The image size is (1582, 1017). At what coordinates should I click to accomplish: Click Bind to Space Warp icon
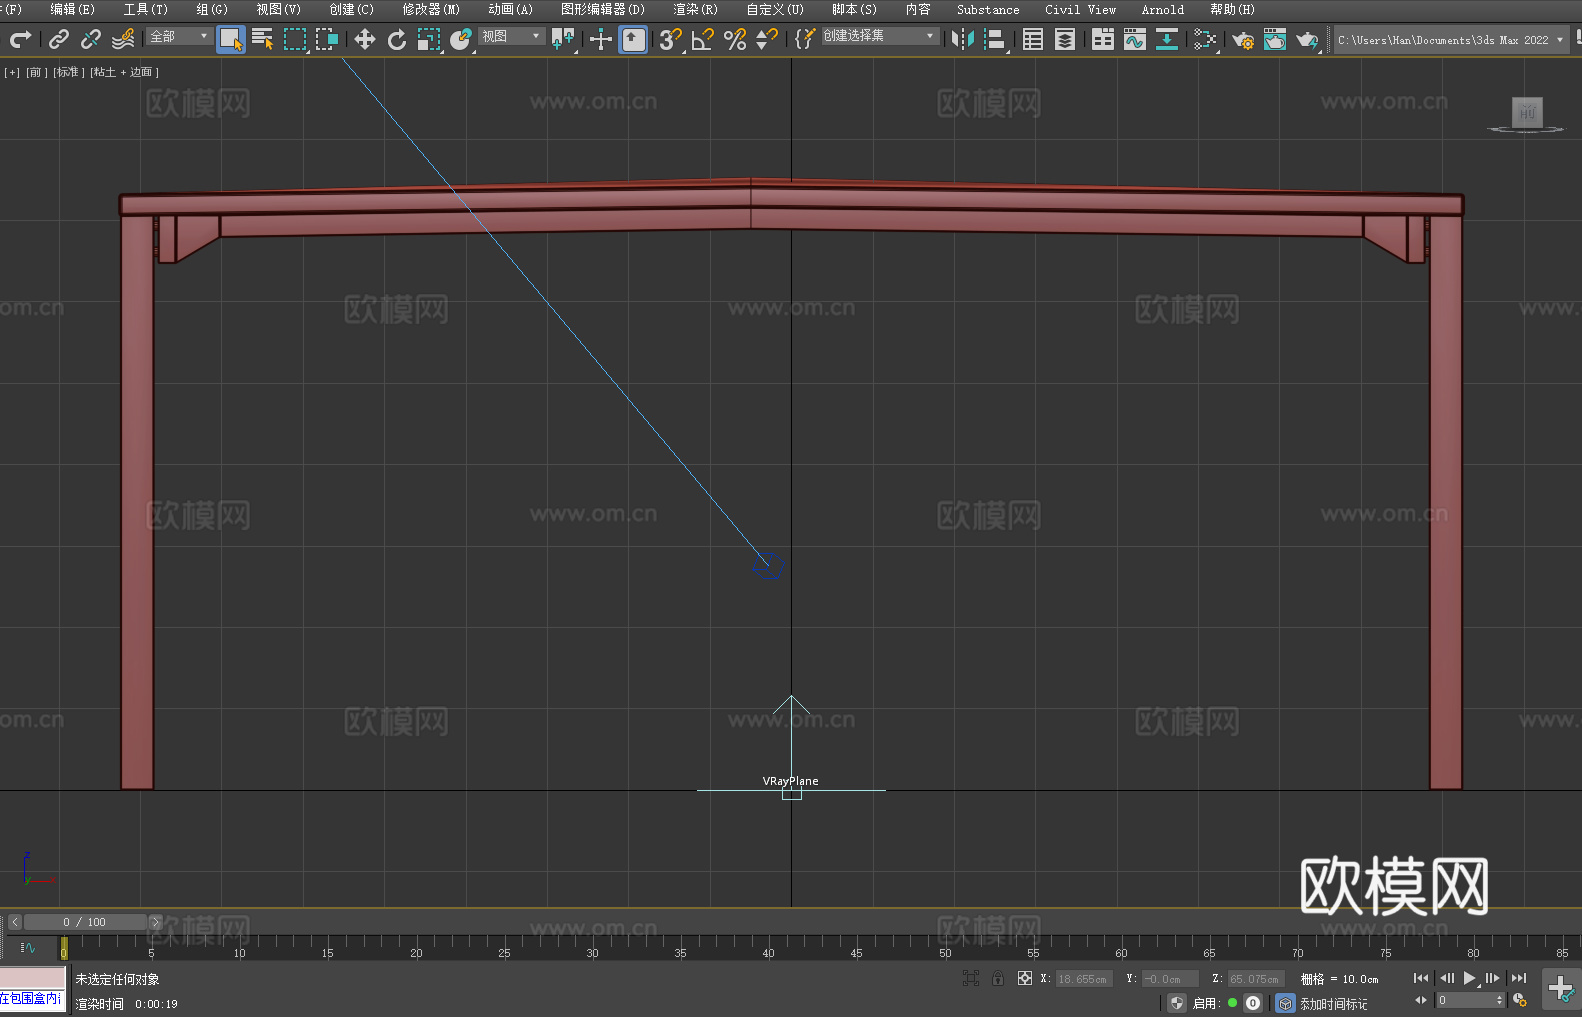(x=123, y=39)
